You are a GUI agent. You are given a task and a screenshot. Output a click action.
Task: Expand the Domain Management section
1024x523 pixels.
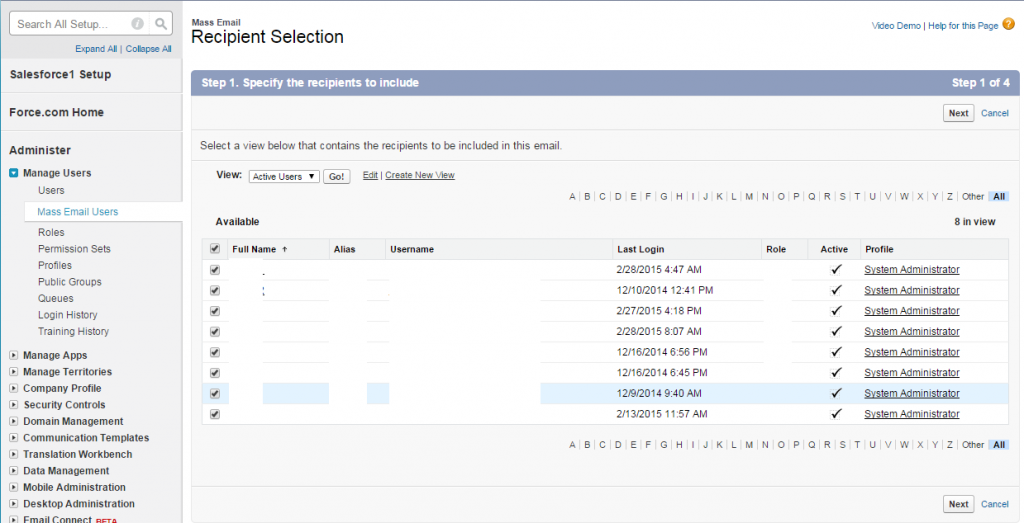(14, 421)
